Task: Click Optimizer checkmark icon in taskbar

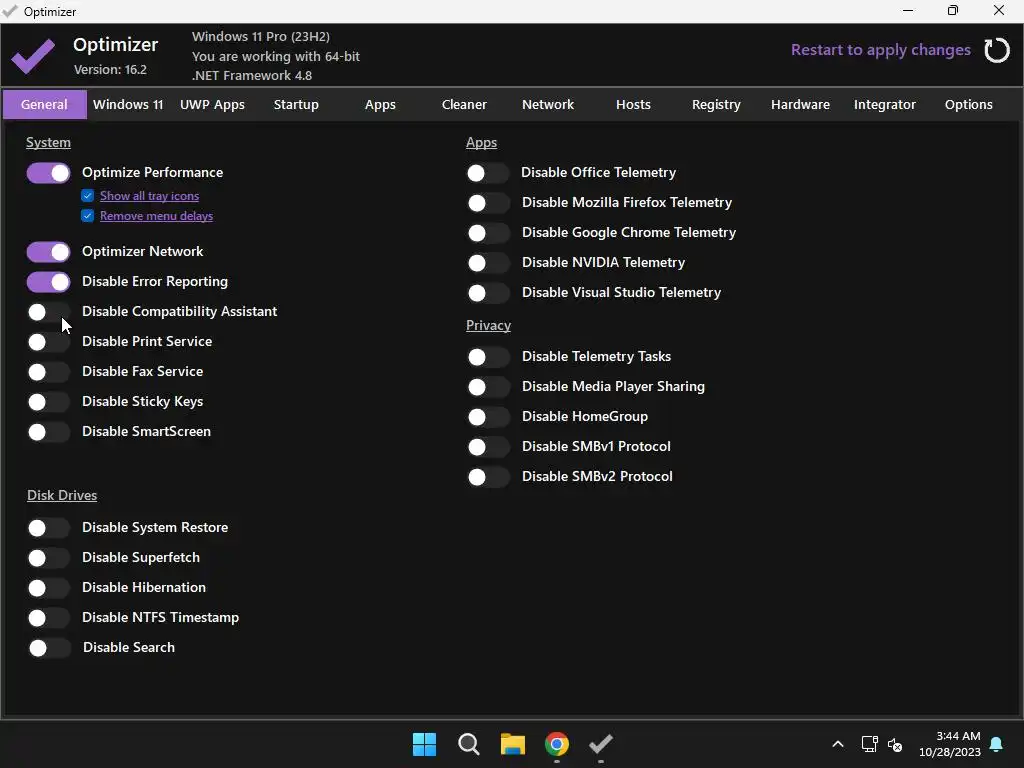Action: (x=601, y=744)
